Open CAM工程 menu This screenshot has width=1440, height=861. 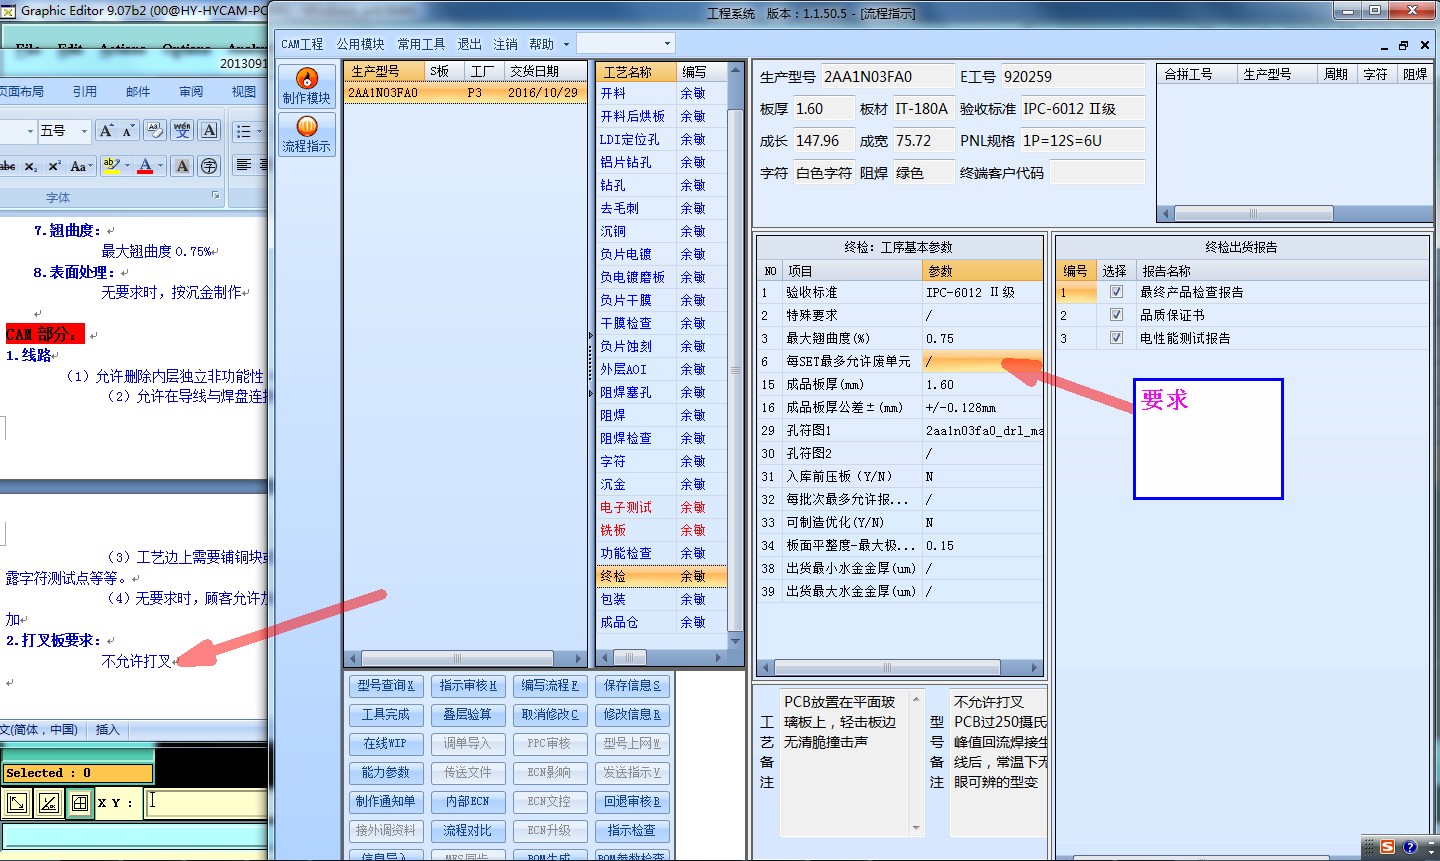[302, 44]
